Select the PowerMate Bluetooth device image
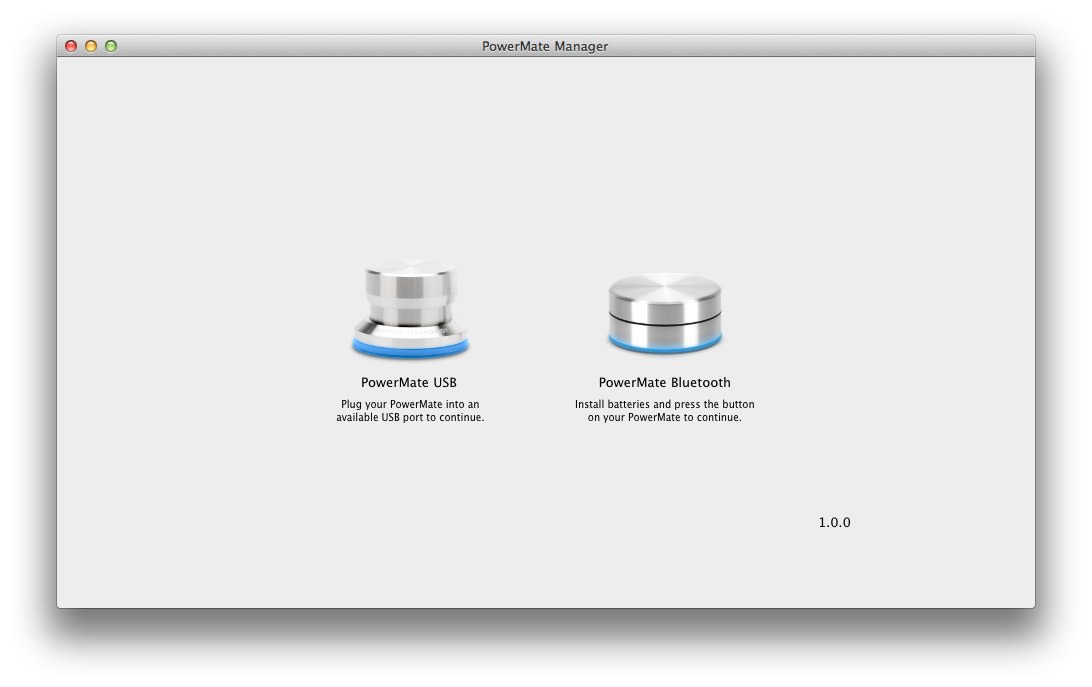 click(665, 313)
